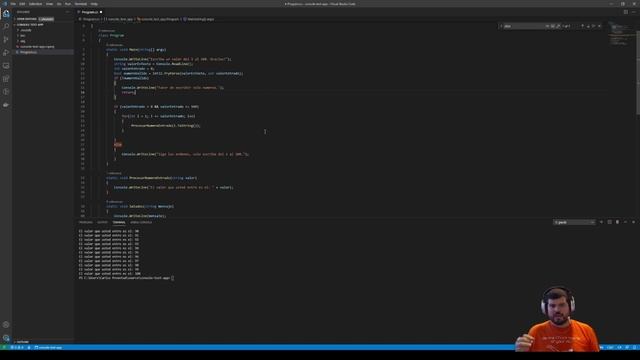Open the Extensions view icon
Viewport: 640px width, 360px height.
point(6,78)
